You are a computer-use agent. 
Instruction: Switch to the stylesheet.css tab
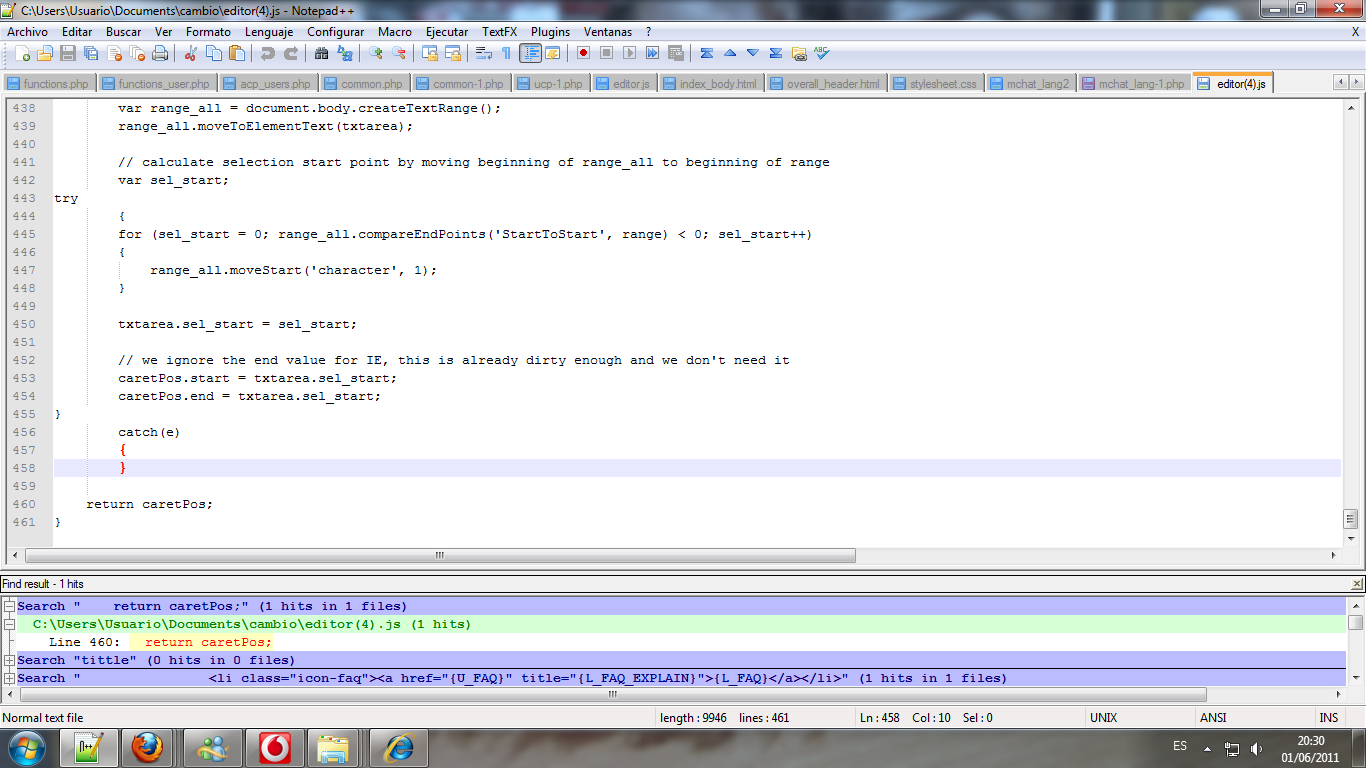click(934, 84)
